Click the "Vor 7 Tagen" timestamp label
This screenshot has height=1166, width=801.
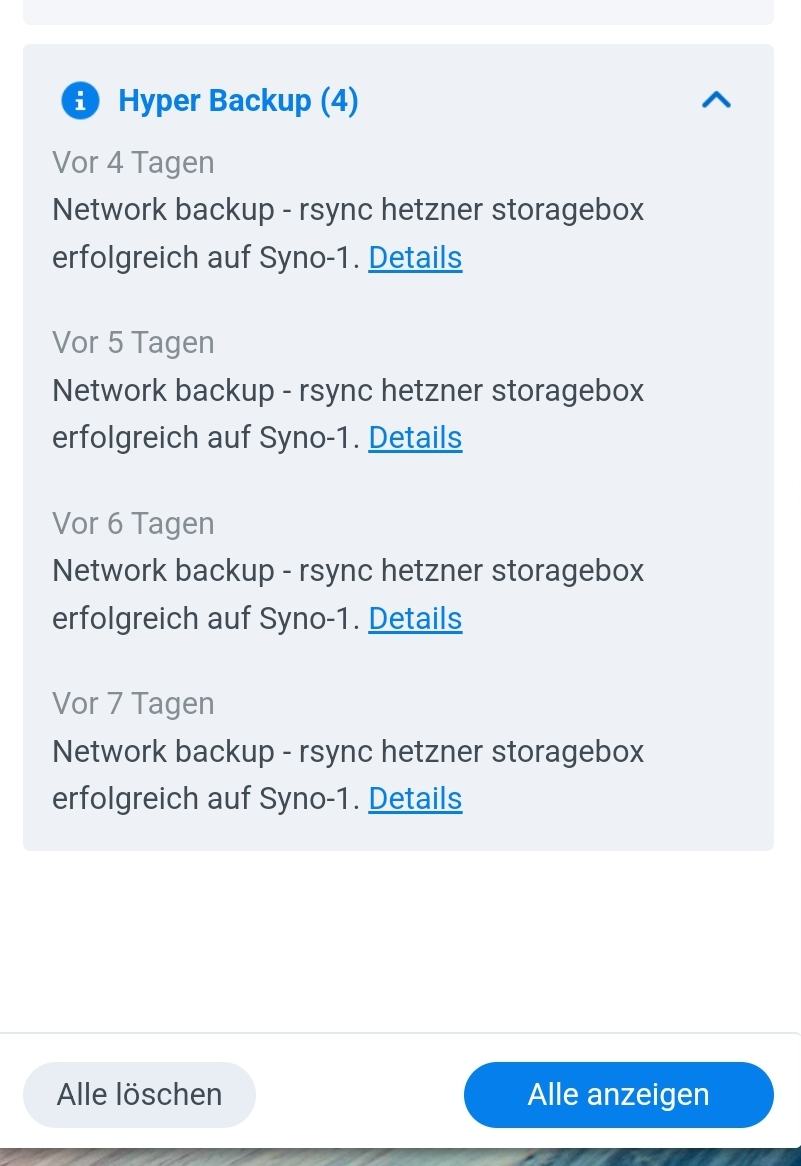[x=133, y=704]
